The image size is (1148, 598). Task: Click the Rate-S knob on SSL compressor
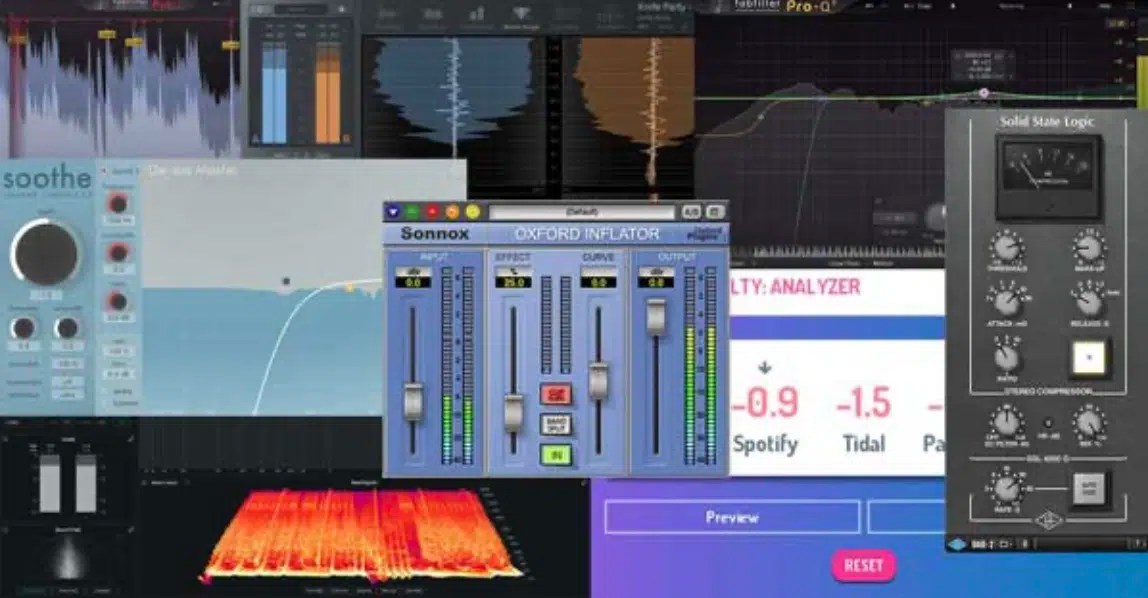click(x=1007, y=488)
